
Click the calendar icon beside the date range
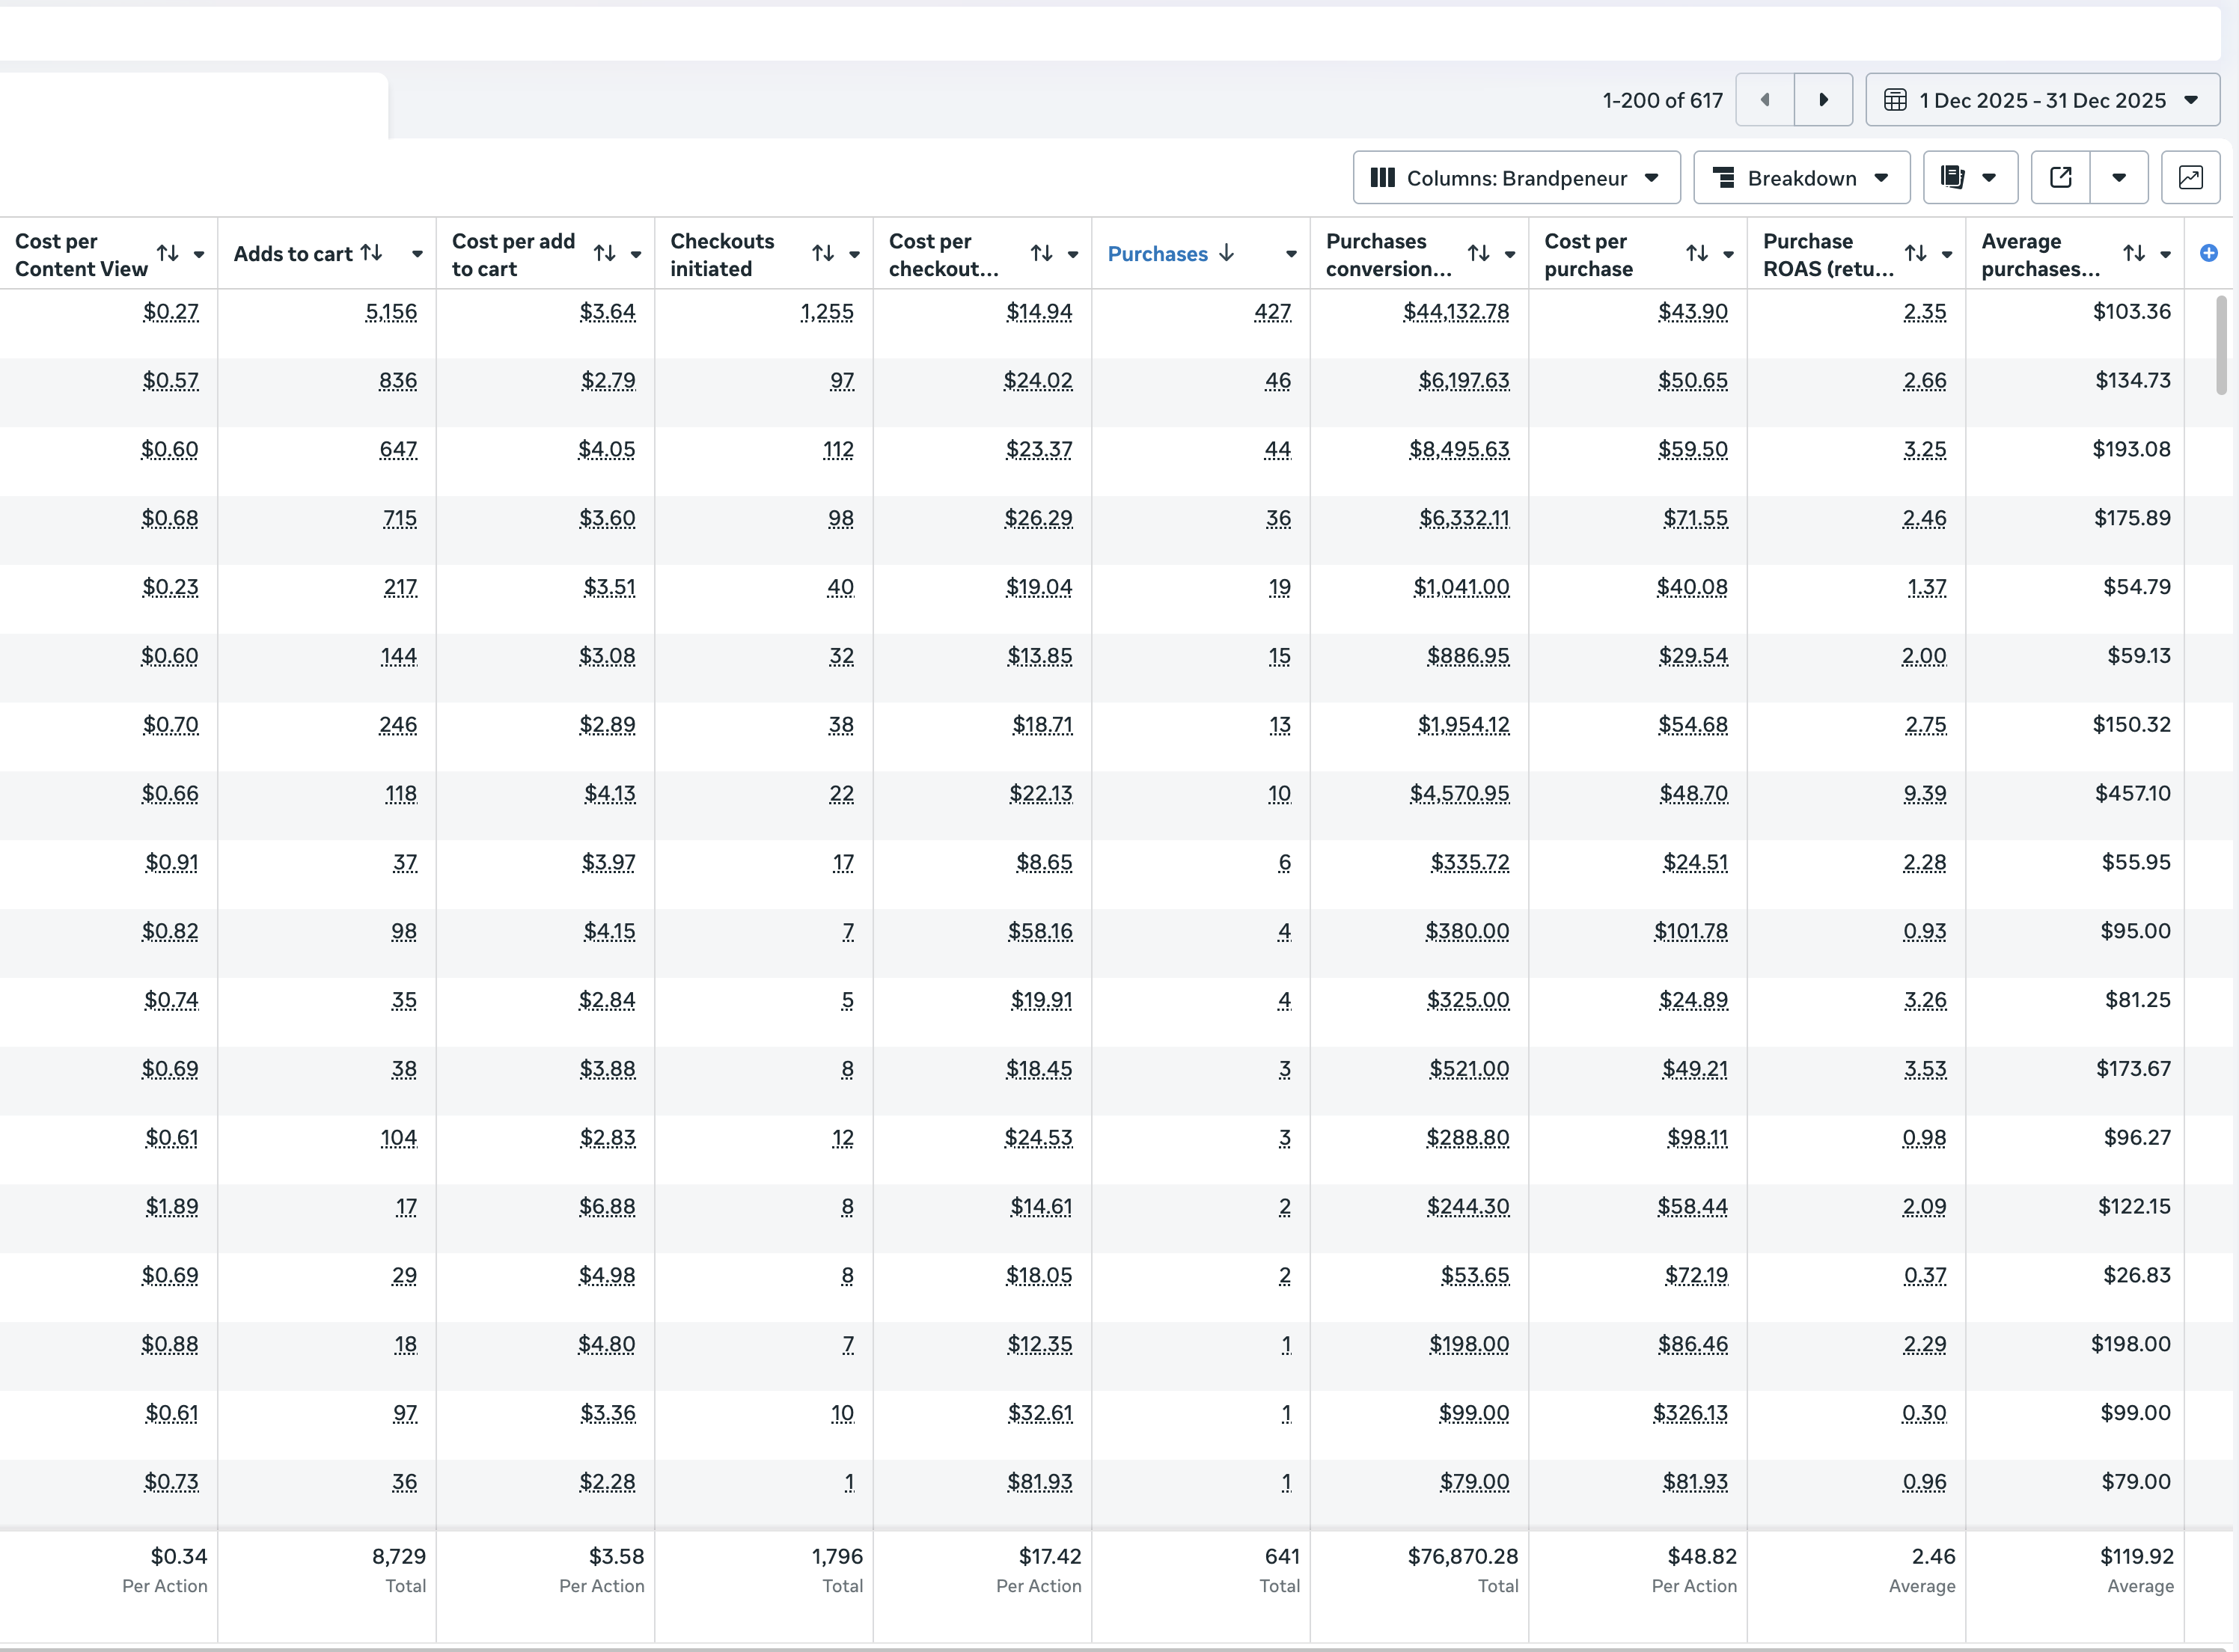[1895, 100]
